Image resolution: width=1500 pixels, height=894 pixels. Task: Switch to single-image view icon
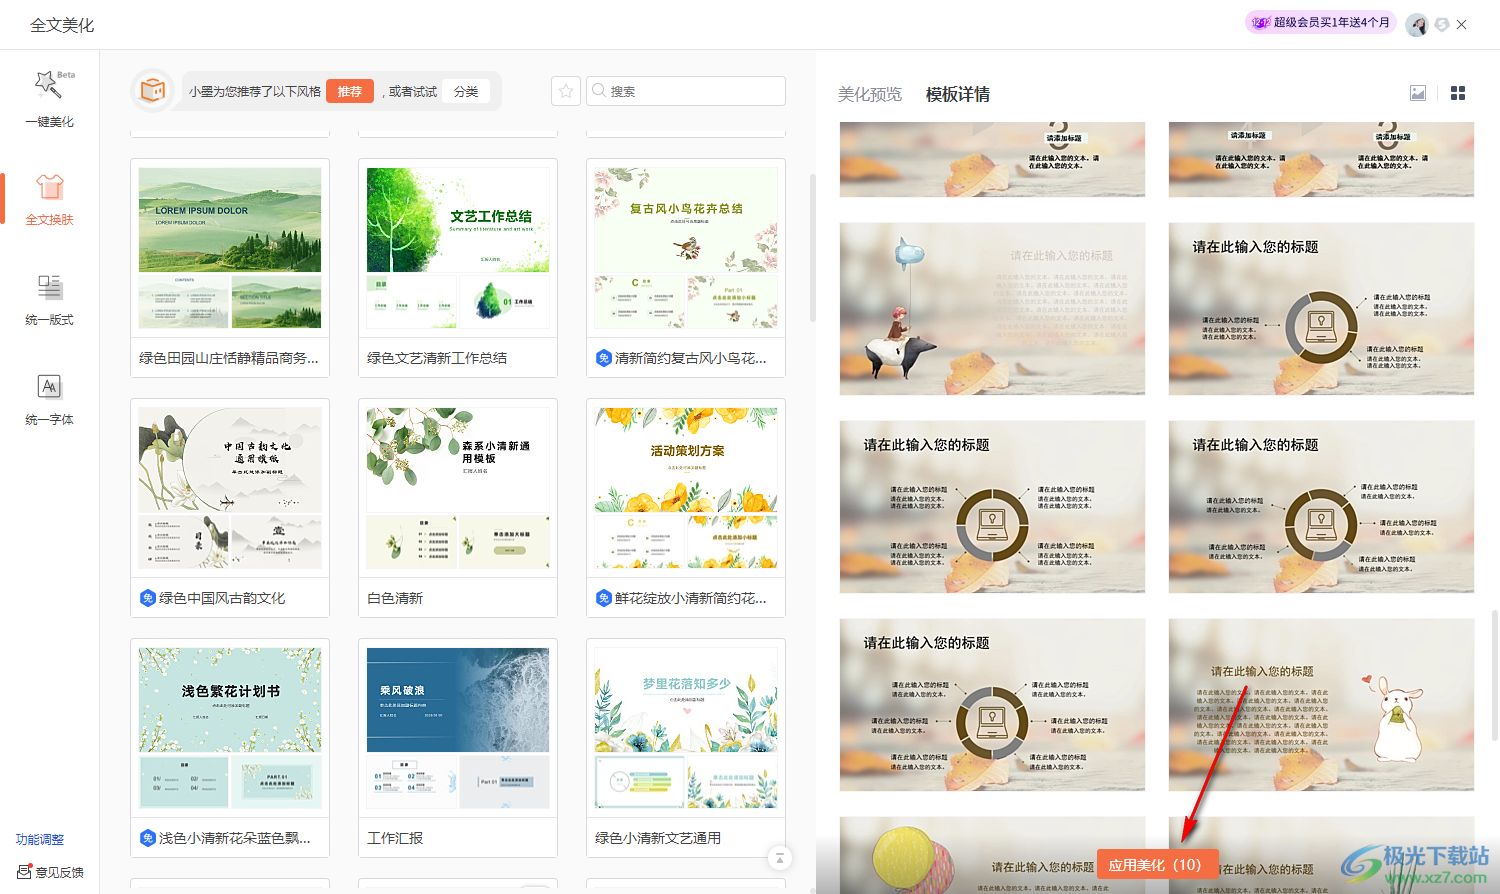[x=1418, y=93]
